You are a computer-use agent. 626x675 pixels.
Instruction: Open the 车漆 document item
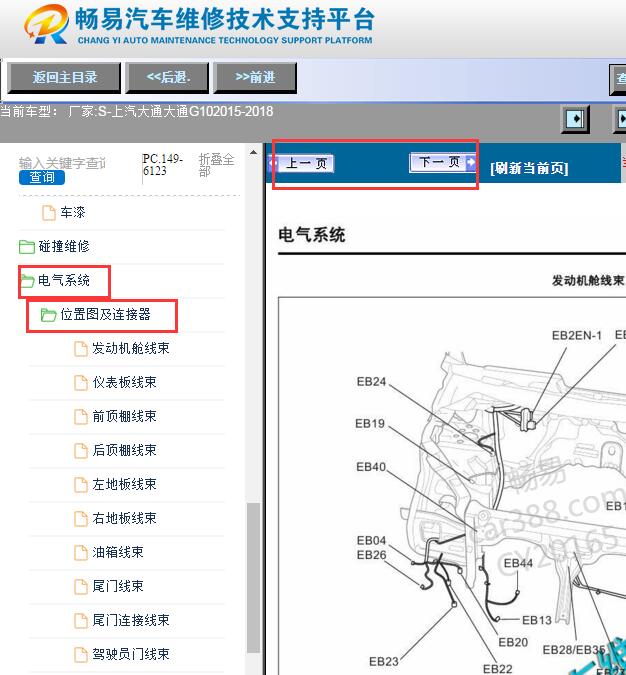point(49,213)
